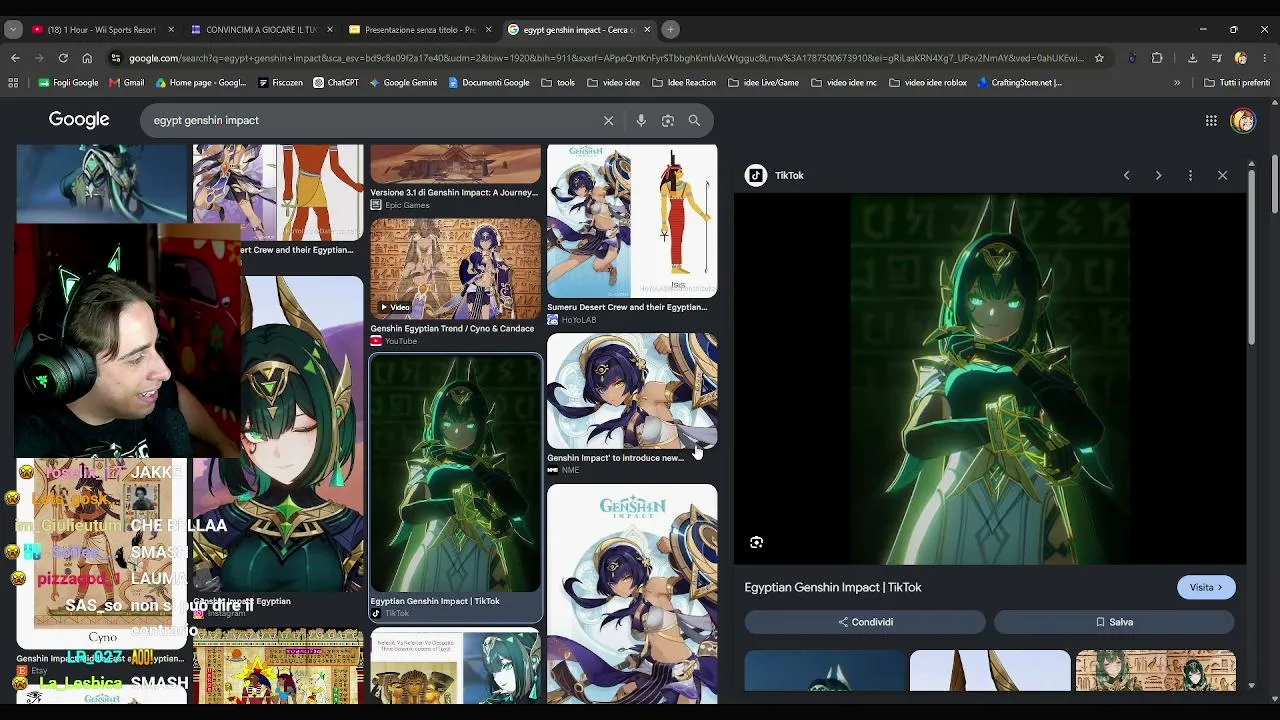Image resolution: width=1280 pixels, height=720 pixels.
Task: Focus the egypt genshin impact search field
Action: click(370, 120)
